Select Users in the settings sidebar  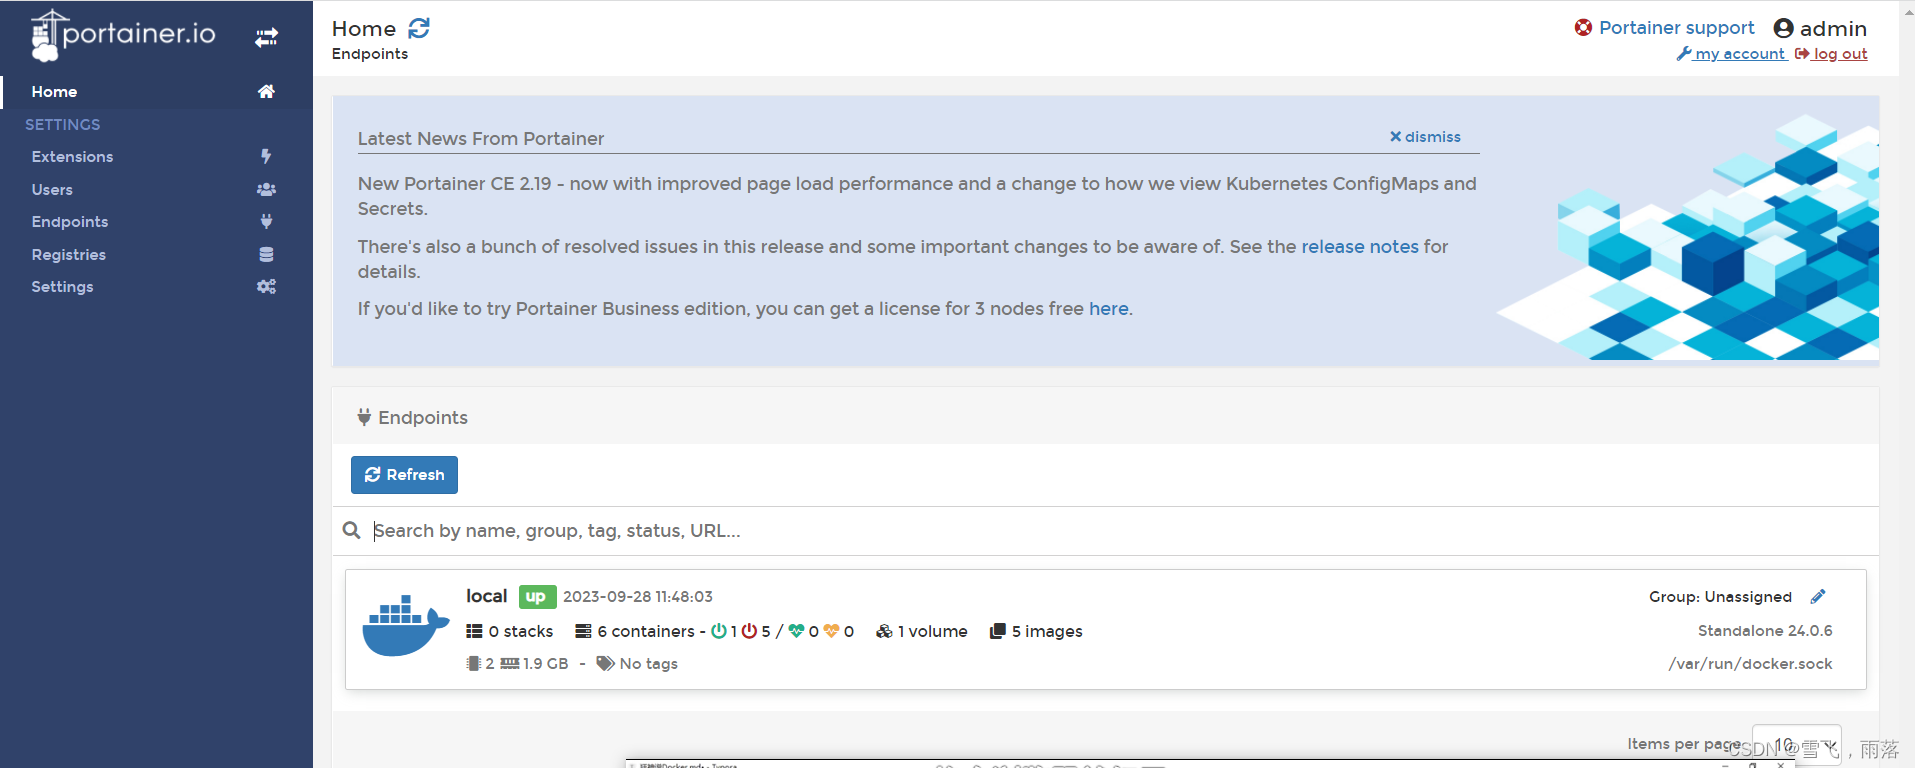coord(52,190)
